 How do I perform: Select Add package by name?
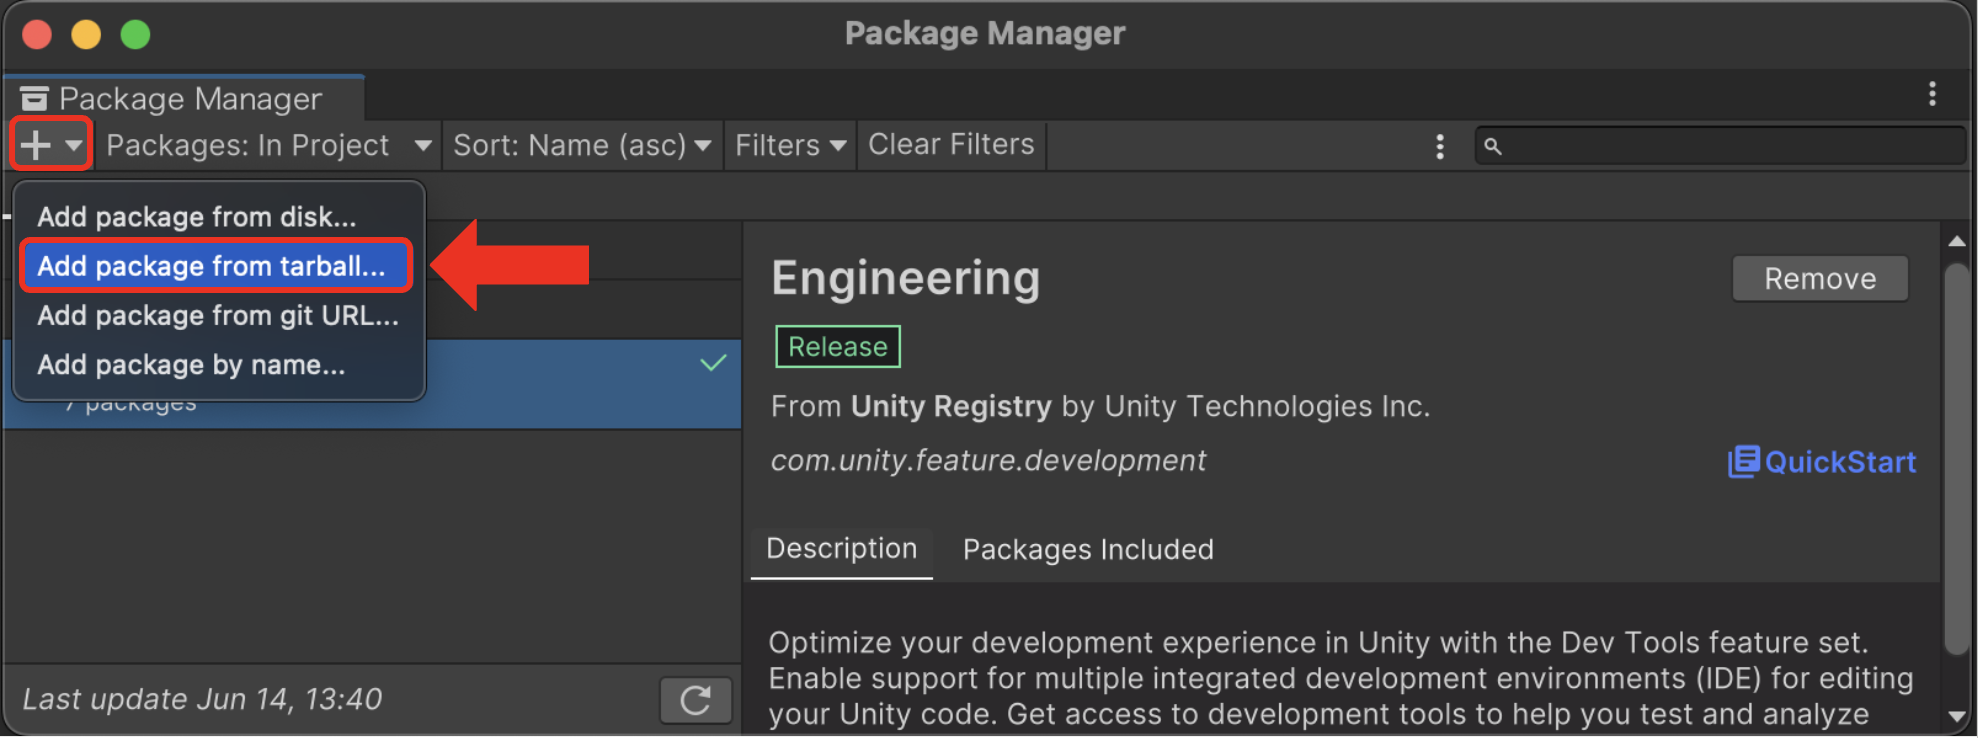tap(192, 365)
